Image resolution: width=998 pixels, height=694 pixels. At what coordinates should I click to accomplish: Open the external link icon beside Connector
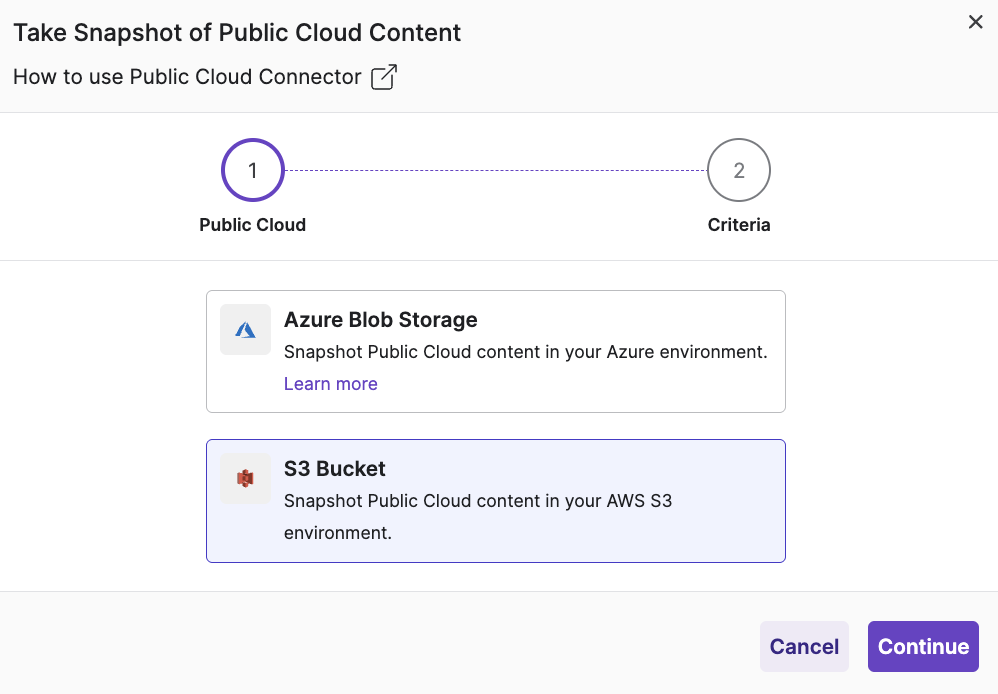pos(384,77)
